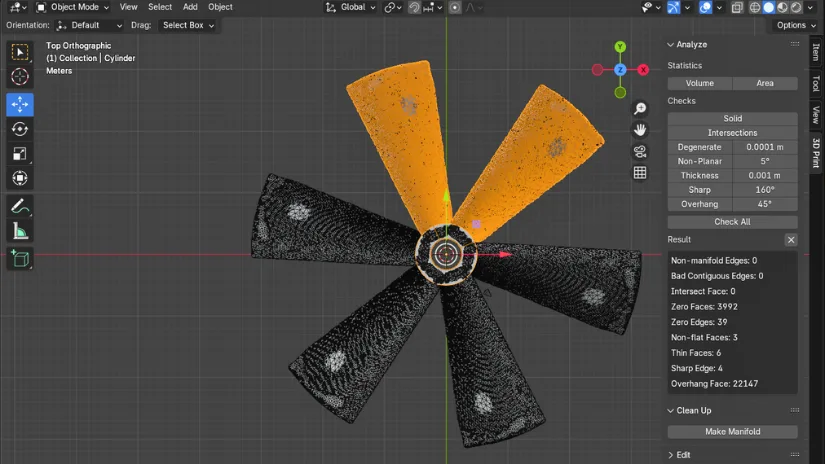Open Analyze panel options grip
Screen dimensions: 825x464
click(794, 44)
